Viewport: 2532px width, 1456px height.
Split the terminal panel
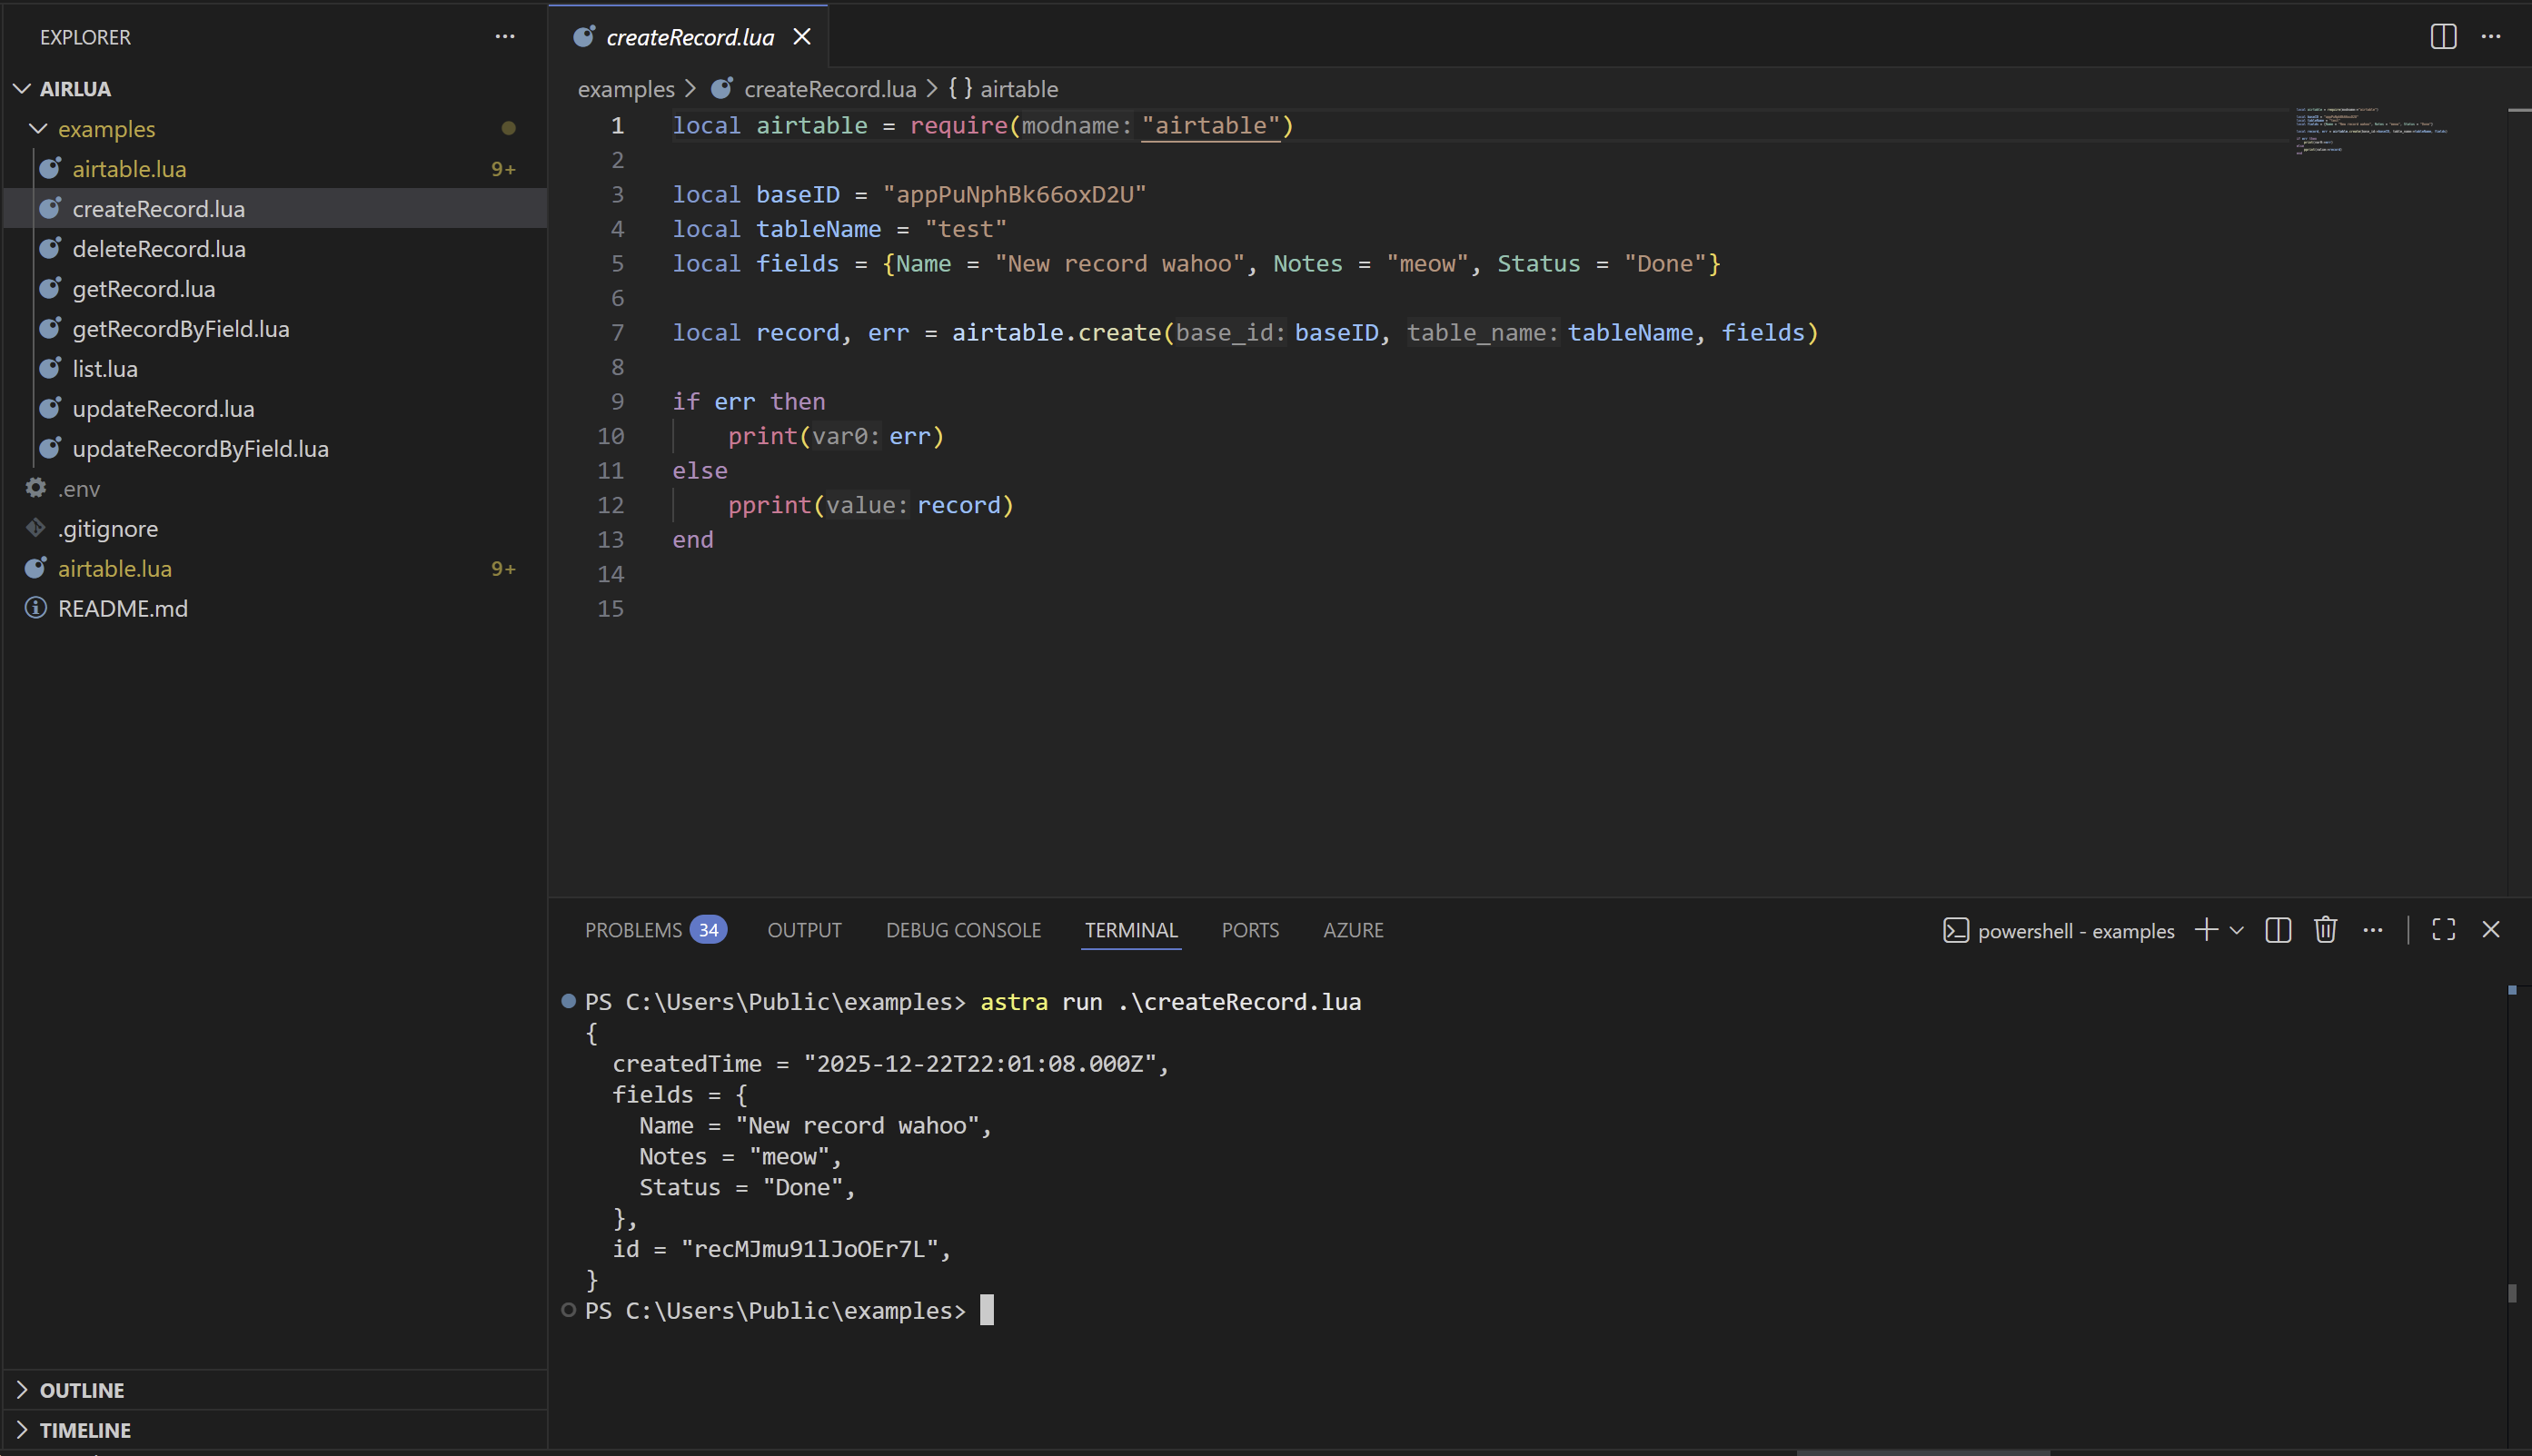point(2278,930)
